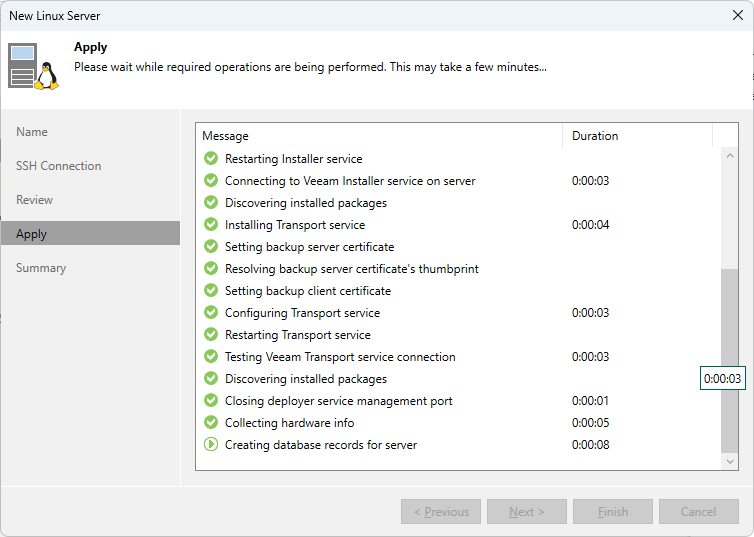Select row Resolving backup server certificate's thumbprint
Viewport: 754px width, 537px height.
pyautogui.click(x=459, y=268)
